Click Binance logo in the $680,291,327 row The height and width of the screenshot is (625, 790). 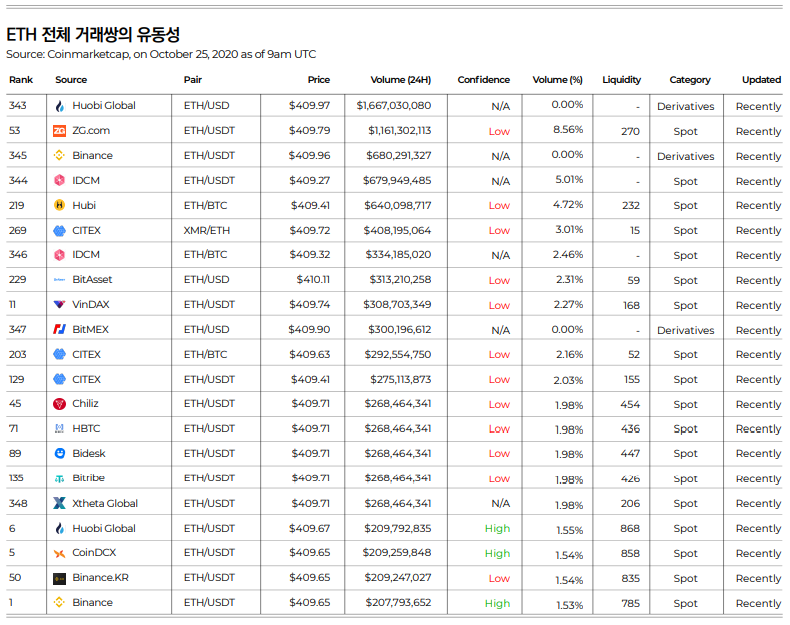pos(59,156)
